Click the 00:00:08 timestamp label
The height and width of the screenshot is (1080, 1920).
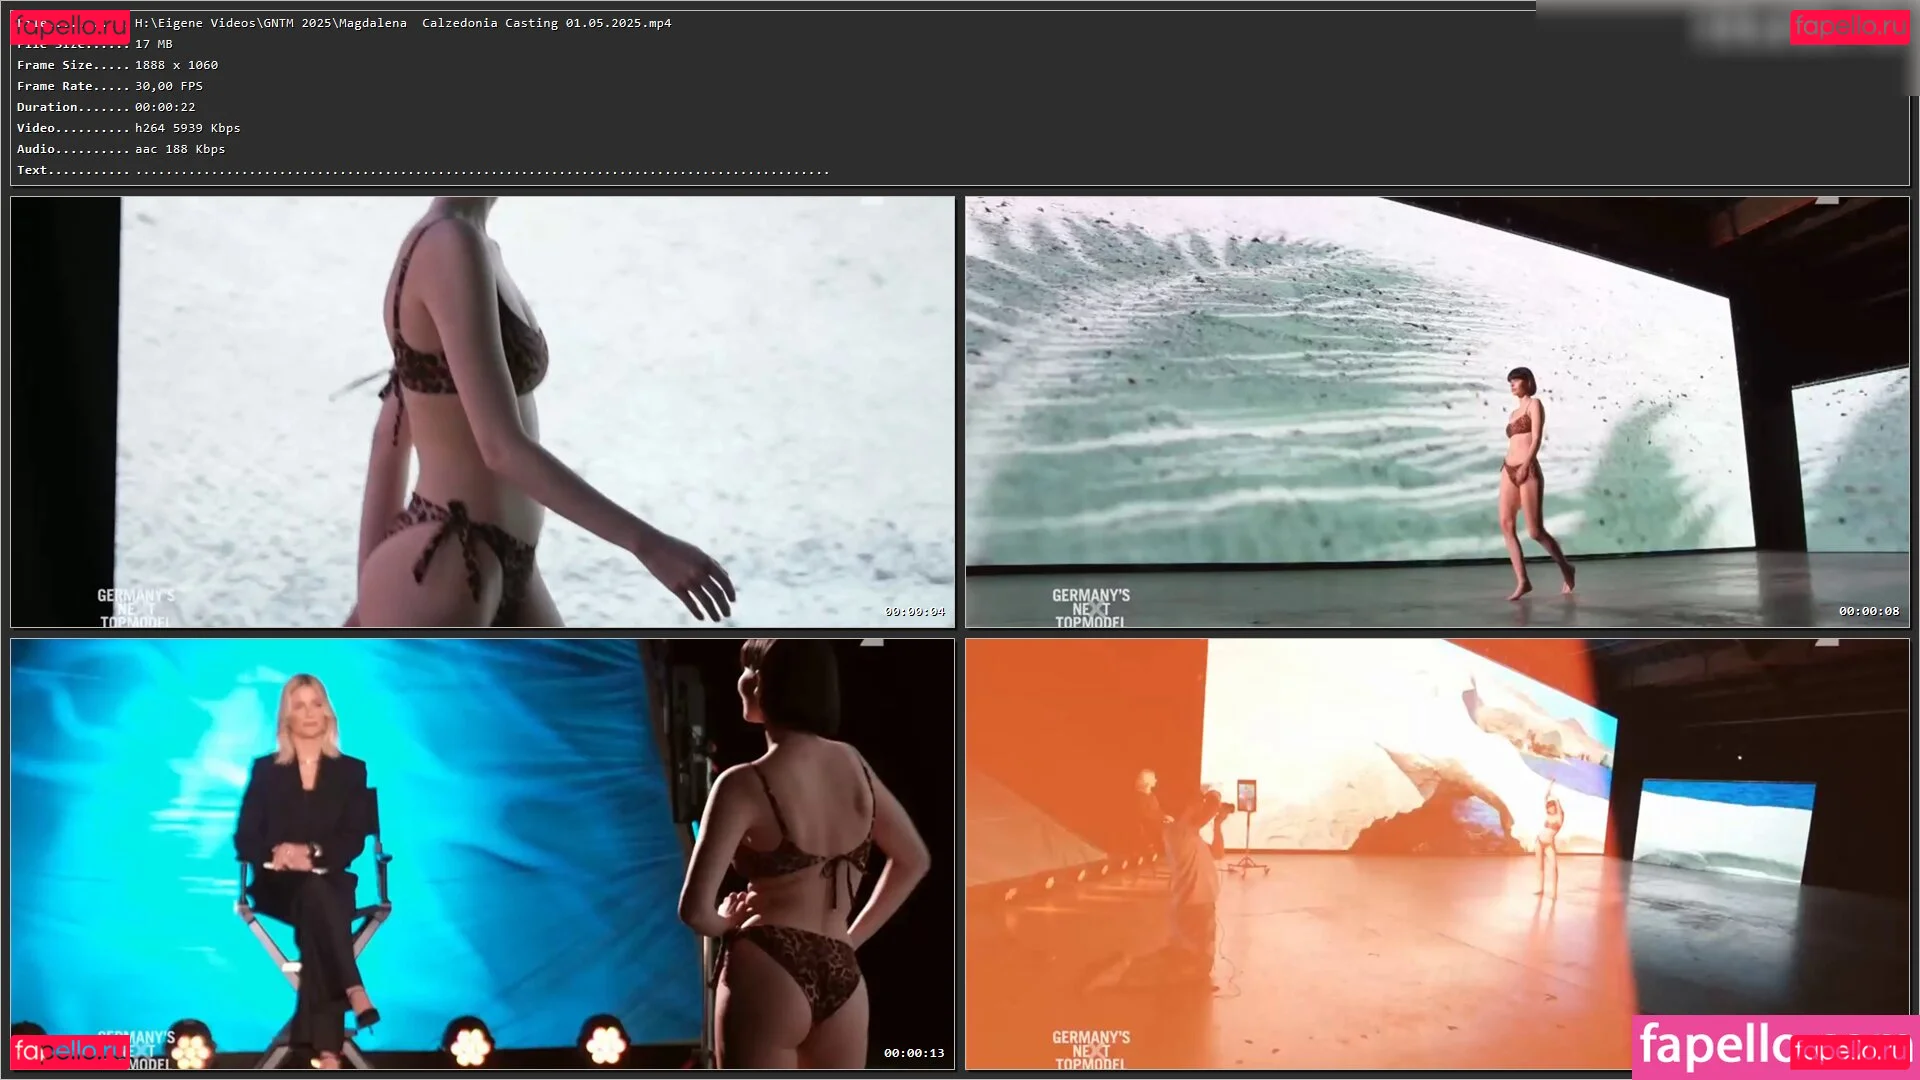point(1868,612)
